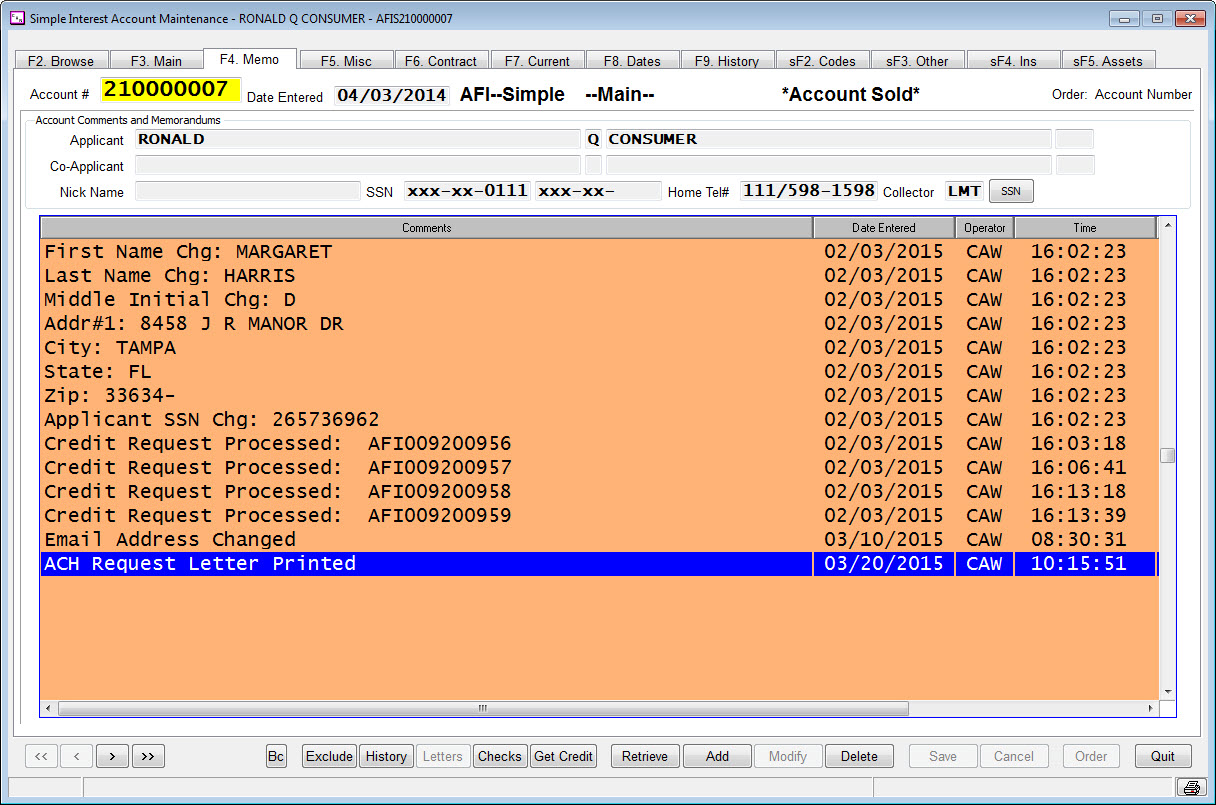Image resolution: width=1216 pixels, height=805 pixels.
Task: View the sF4. Ins tab
Action: click(x=1013, y=59)
